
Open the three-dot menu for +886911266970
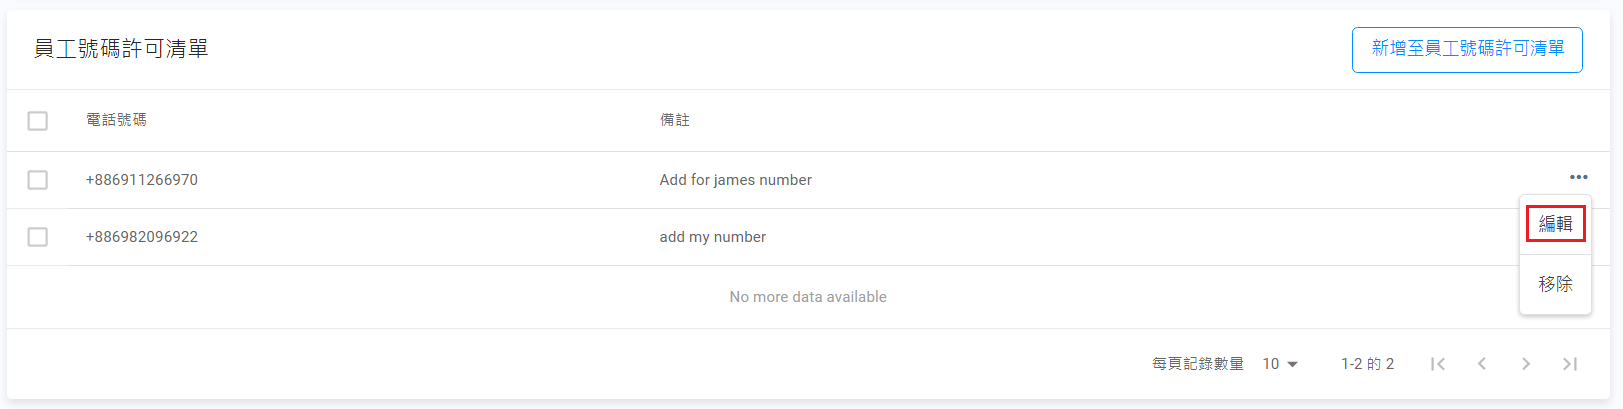click(x=1578, y=178)
